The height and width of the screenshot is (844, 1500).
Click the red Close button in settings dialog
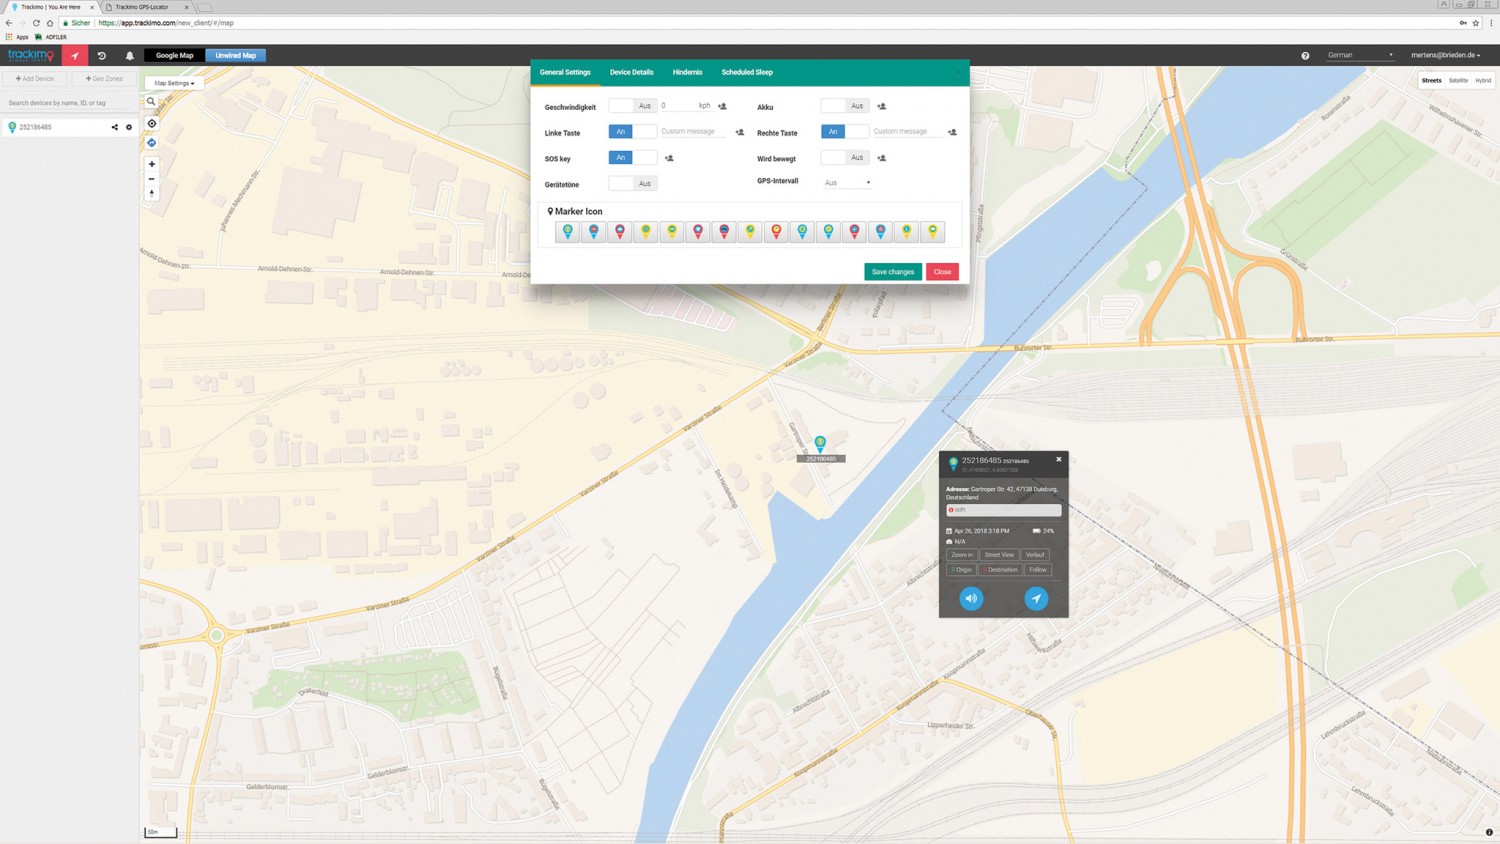pos(942,272)
